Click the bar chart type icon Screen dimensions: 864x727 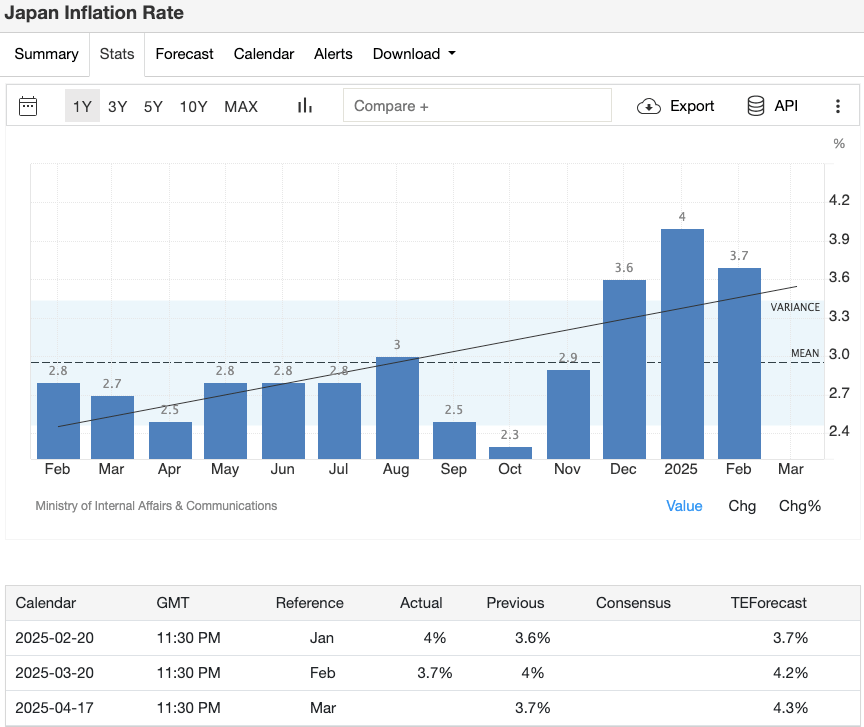(x=305, y=106)
